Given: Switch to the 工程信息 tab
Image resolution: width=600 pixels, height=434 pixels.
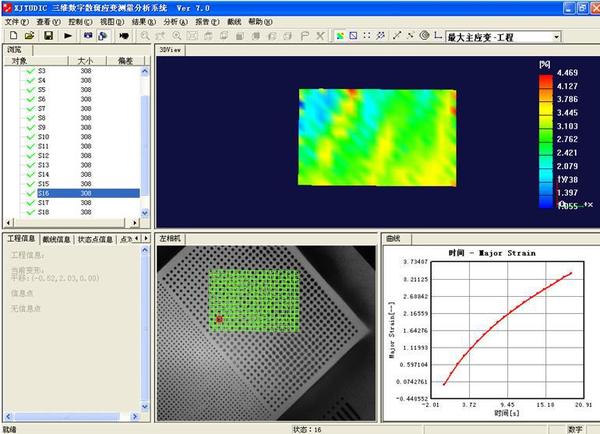Looking at the screenshot, I should tap(21, 238).
